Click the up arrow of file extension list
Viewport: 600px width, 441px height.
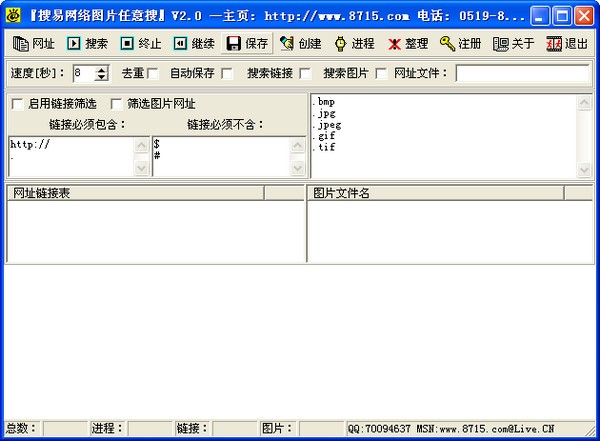(x=584, y=103)
